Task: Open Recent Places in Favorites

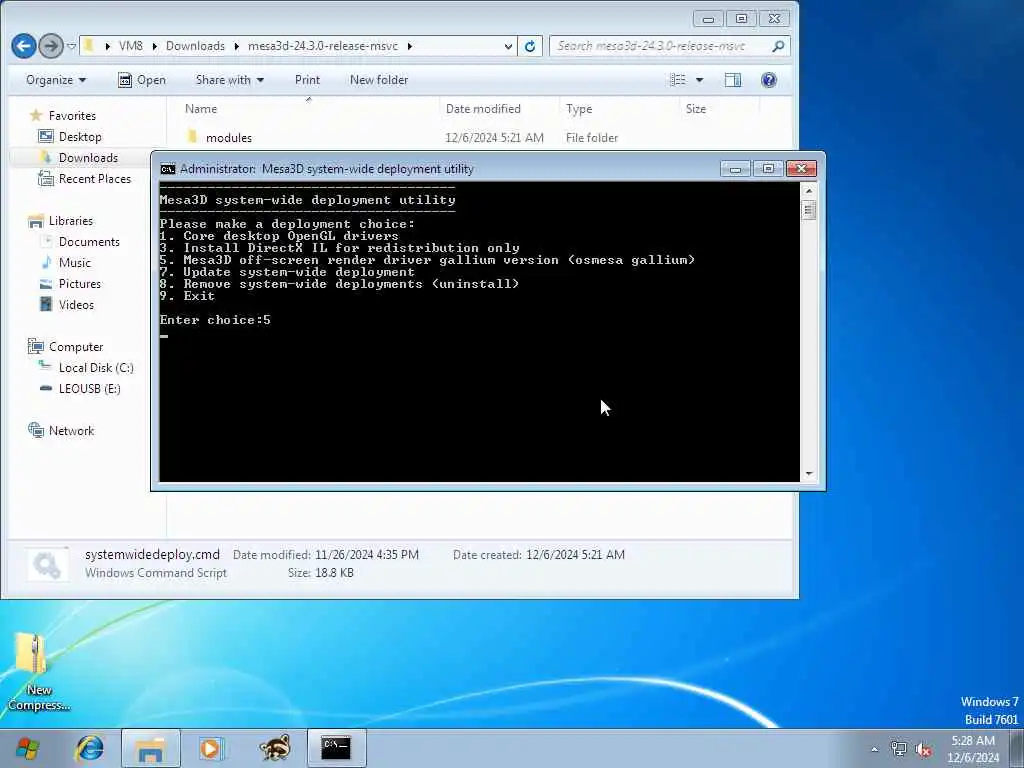Action: click(95, 179)
